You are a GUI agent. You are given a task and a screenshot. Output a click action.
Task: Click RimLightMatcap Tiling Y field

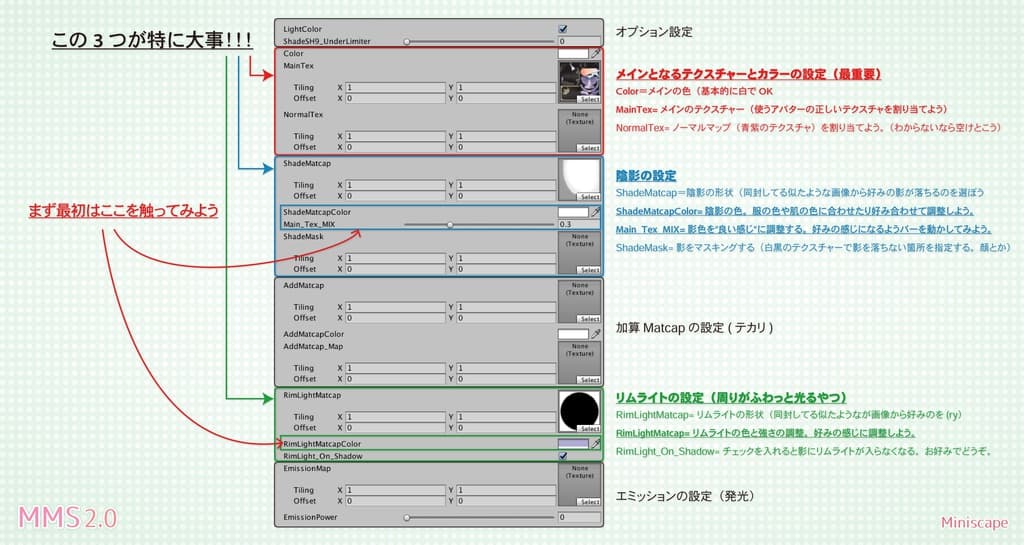[506, 417]
